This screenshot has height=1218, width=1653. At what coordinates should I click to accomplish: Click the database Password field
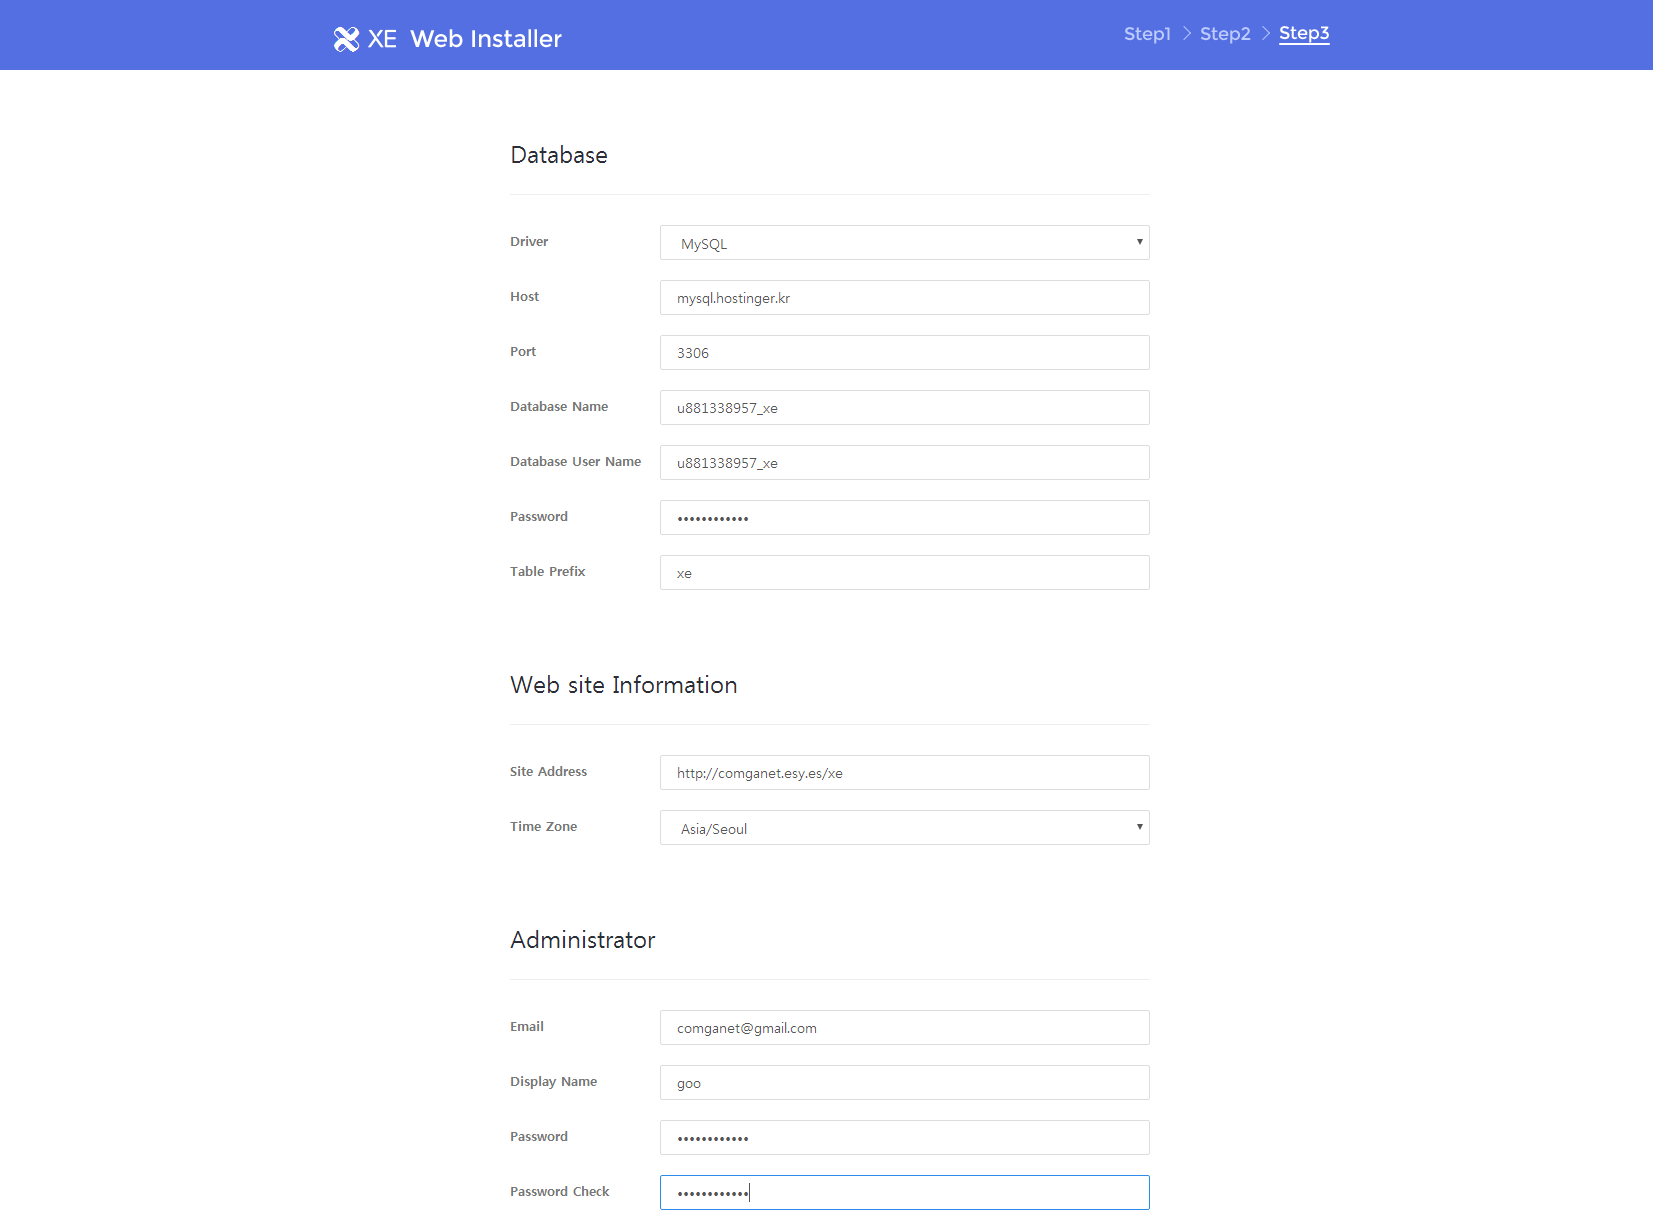903,518
